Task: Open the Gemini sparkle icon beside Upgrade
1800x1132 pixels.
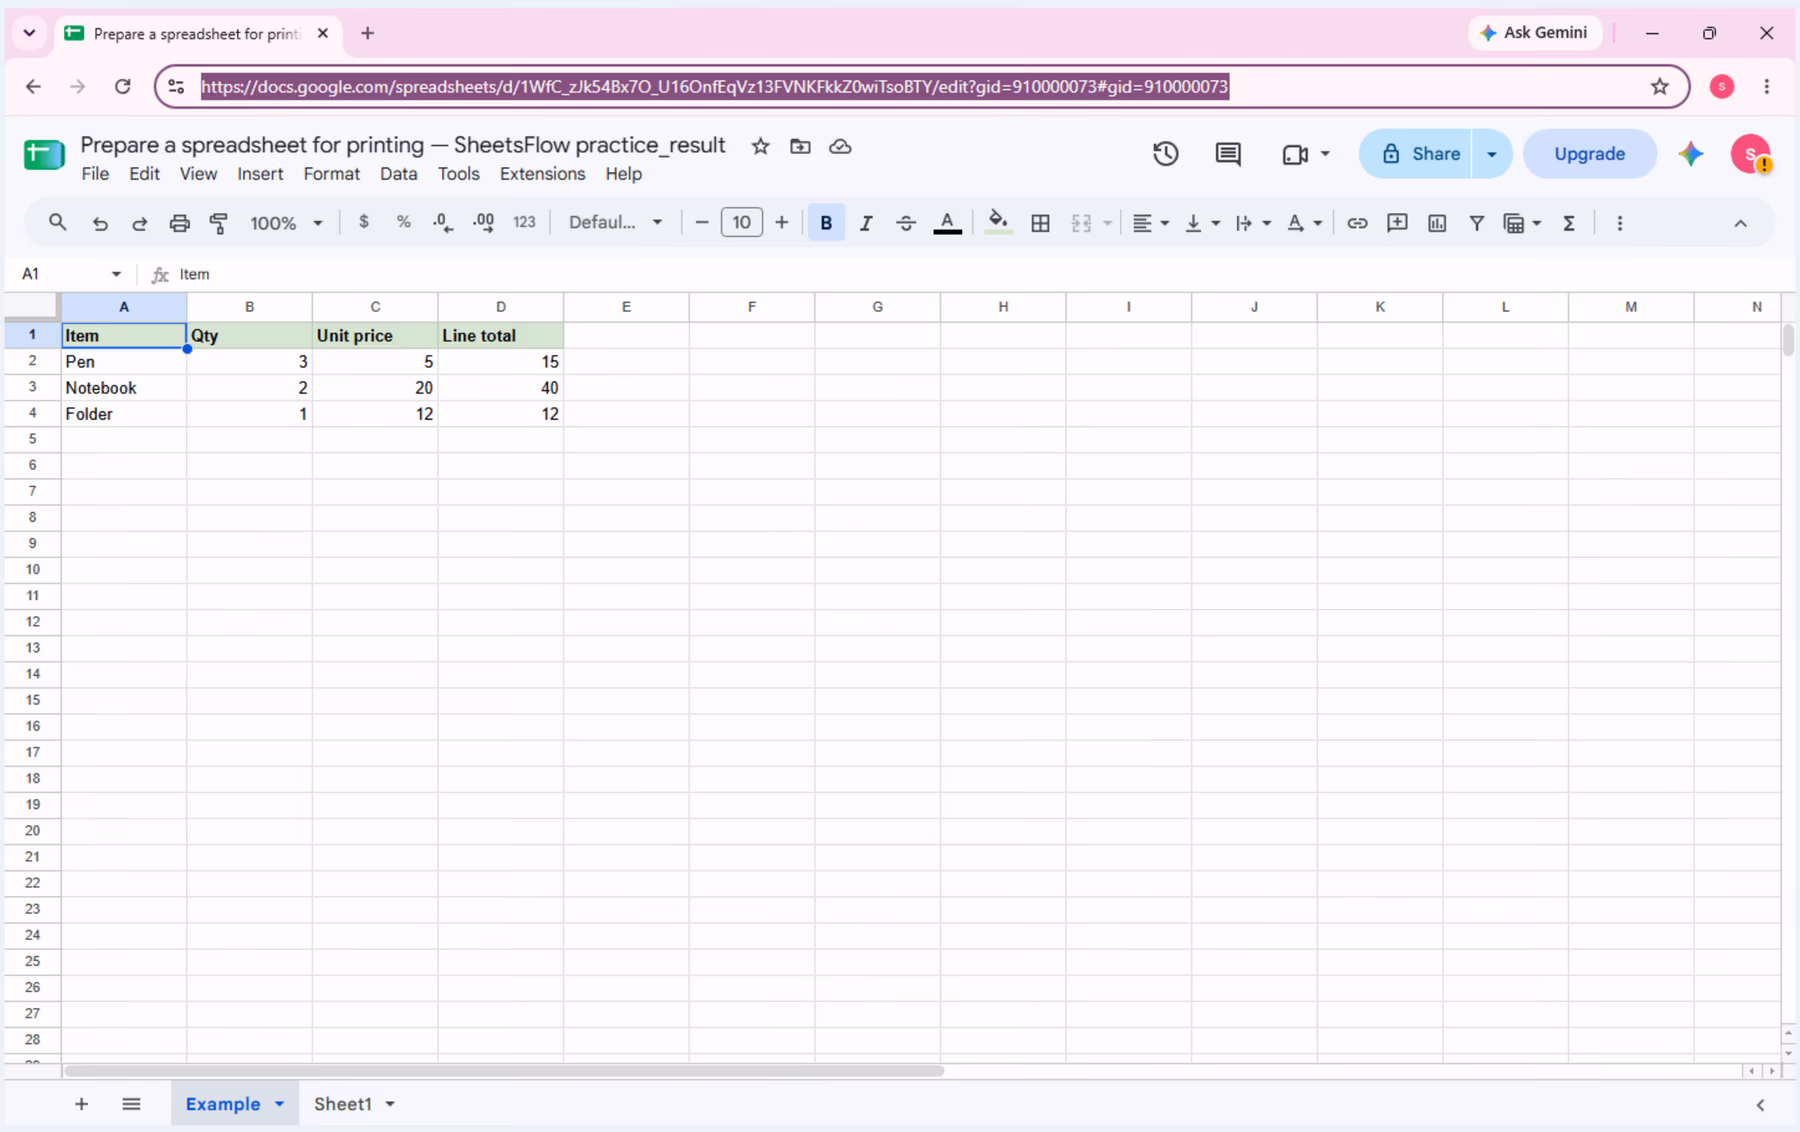Action: coord(1691,154)
